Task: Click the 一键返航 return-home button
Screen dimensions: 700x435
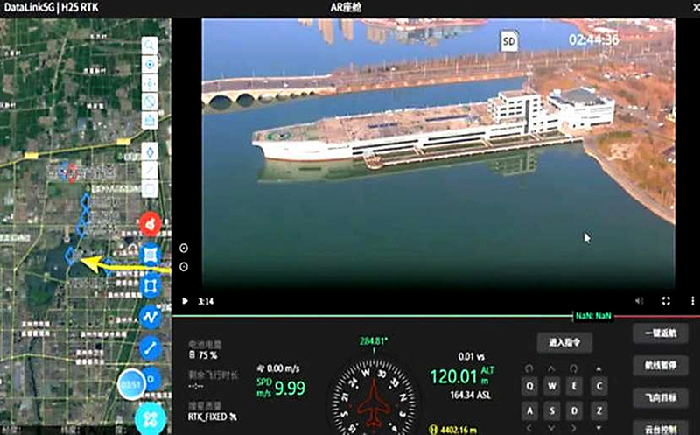Action: [x=661, y=333]
